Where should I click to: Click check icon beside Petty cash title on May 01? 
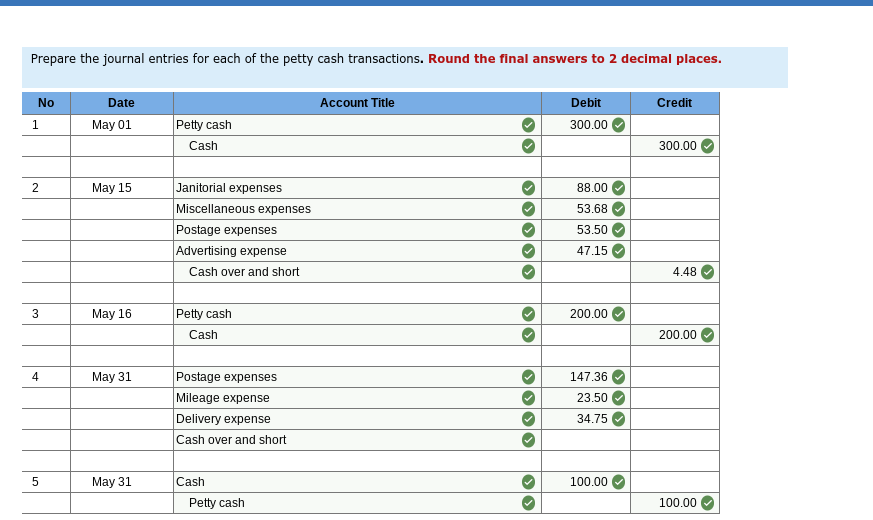coord(528,125)
